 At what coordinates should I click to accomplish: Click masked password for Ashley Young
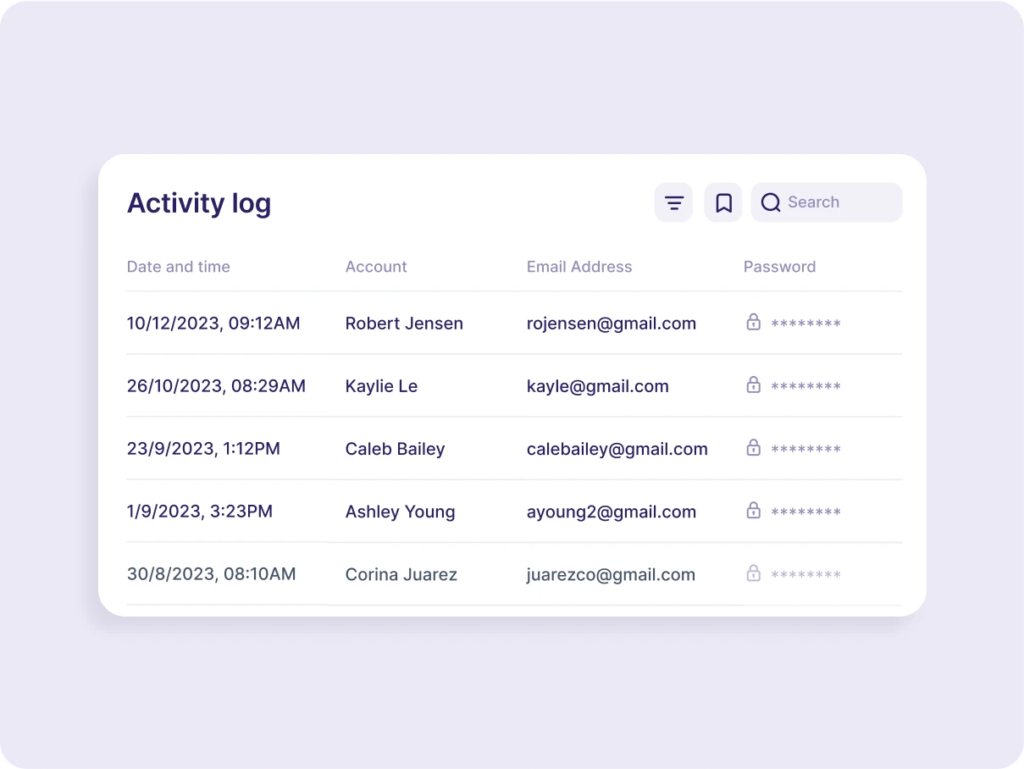806,511
